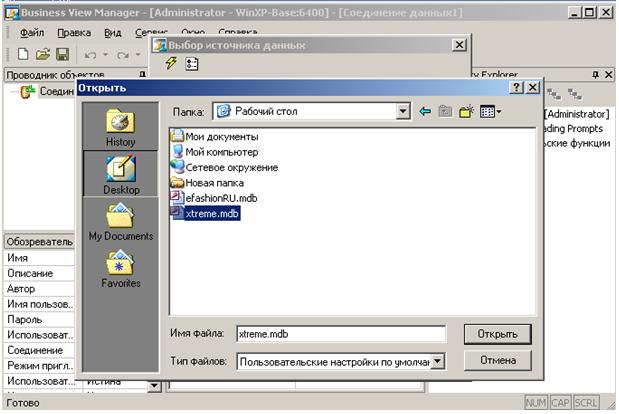The image size is (619, 414).
Task: Click the New document toolbar icon
Action: pyautogui.click(x=23, y=54)
